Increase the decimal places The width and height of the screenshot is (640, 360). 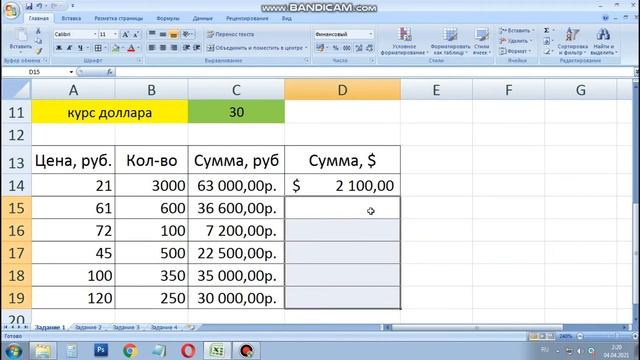[359, 48]
